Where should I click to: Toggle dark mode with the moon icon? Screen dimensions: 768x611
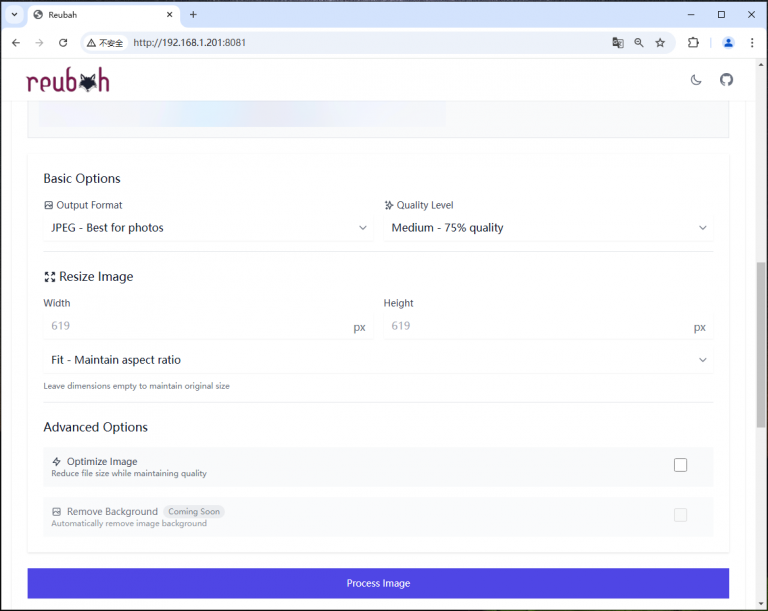tap(696, 80)
